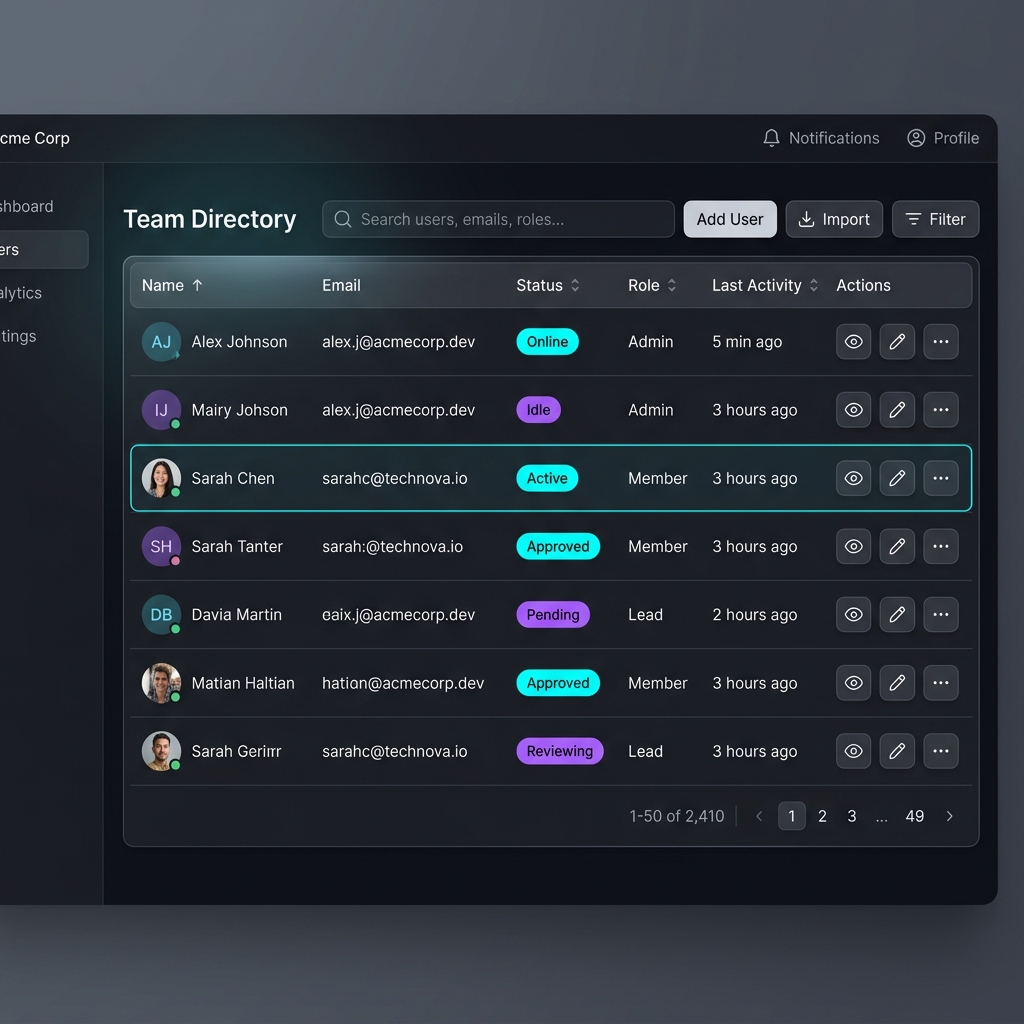1024x1024 pixels.
Task: Click the Profile icon
Action: click(916, 138)
